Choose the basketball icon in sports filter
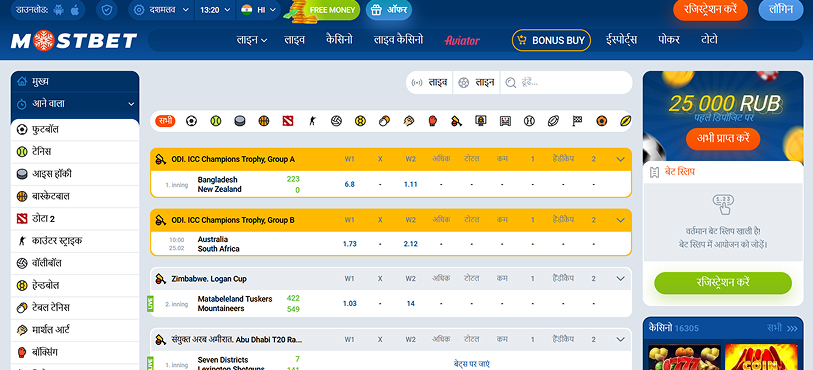This screenshot has height=370, width=813. pos(264,121)
